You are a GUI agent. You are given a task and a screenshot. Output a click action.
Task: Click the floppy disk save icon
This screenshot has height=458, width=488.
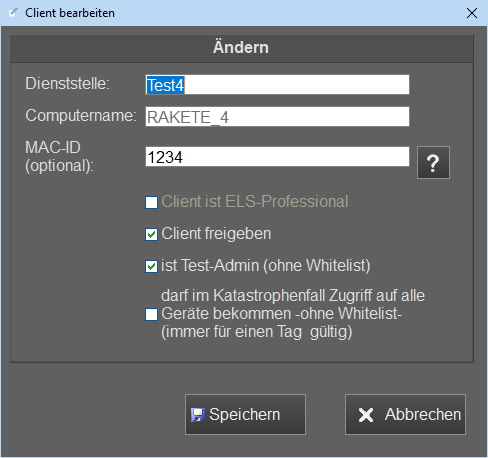click(x=197, y=415)
